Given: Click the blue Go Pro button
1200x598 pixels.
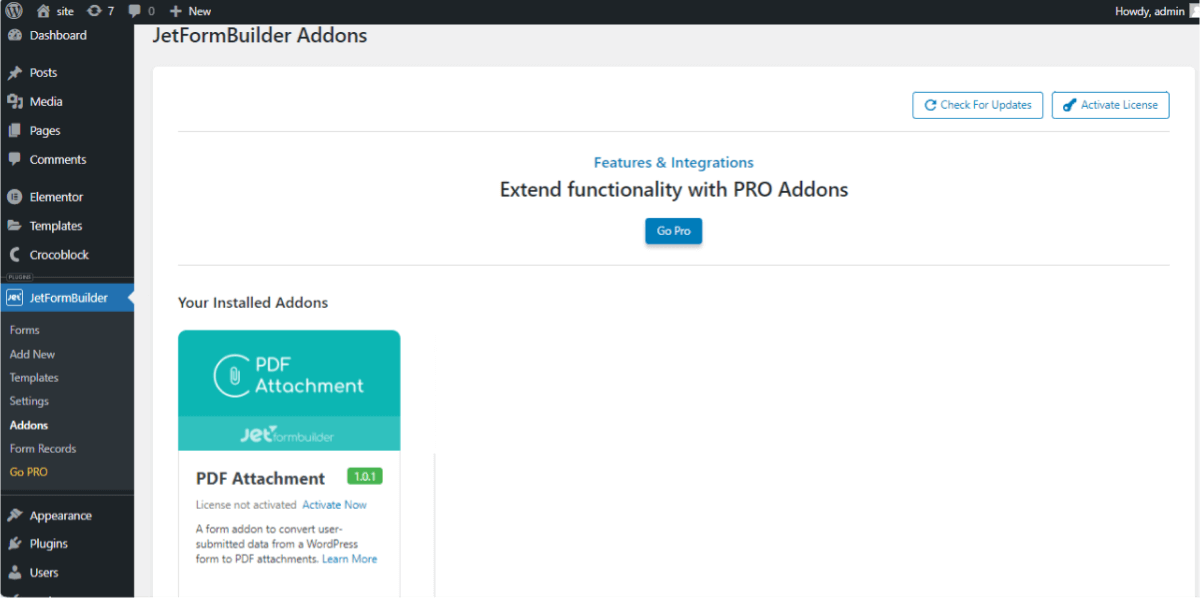Looking at the screenshot, I should [673, 231].
